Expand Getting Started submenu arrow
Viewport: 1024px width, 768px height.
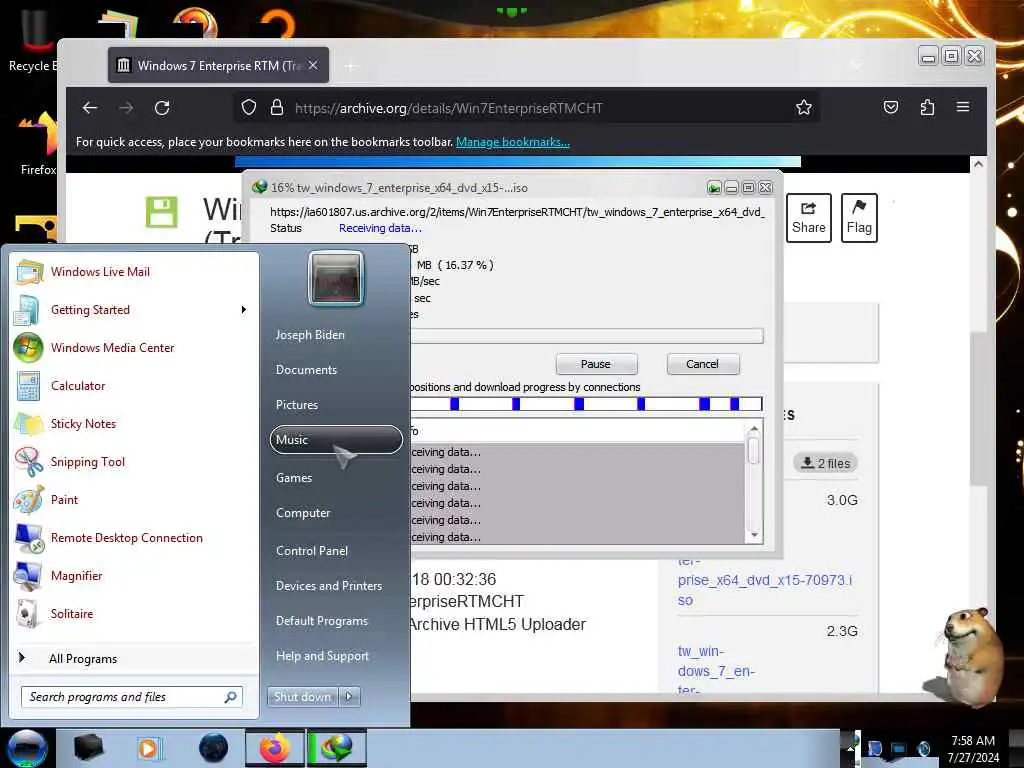[244, 310]
